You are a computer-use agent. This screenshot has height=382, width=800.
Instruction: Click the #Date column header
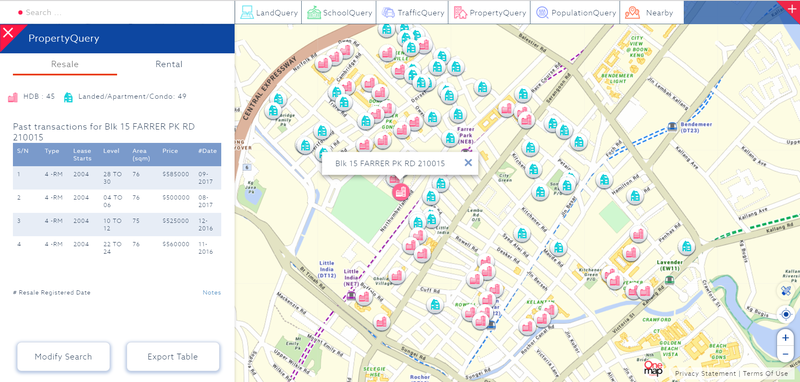tap(208, 151)
